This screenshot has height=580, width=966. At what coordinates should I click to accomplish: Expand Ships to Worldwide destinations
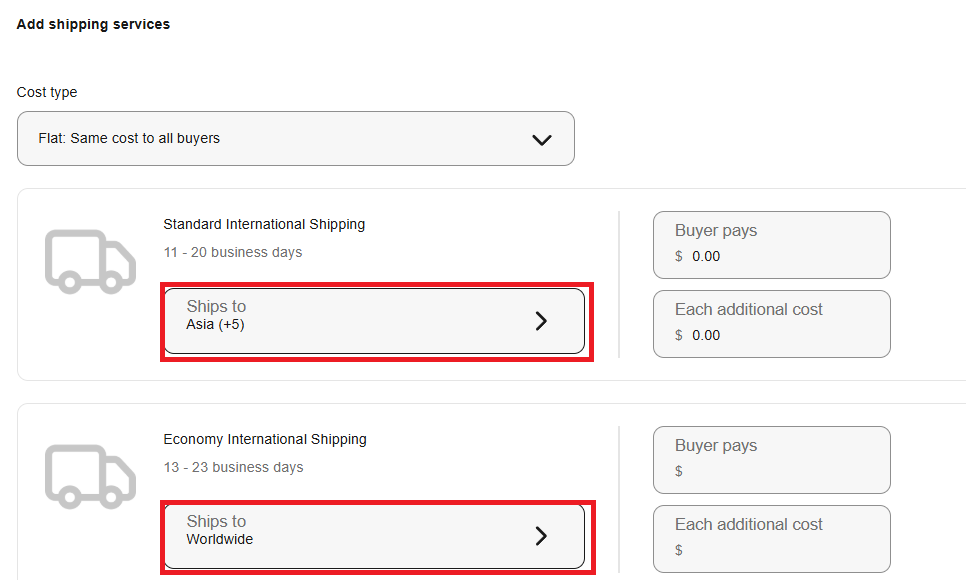pyautogui.click(x=374, y=536)
